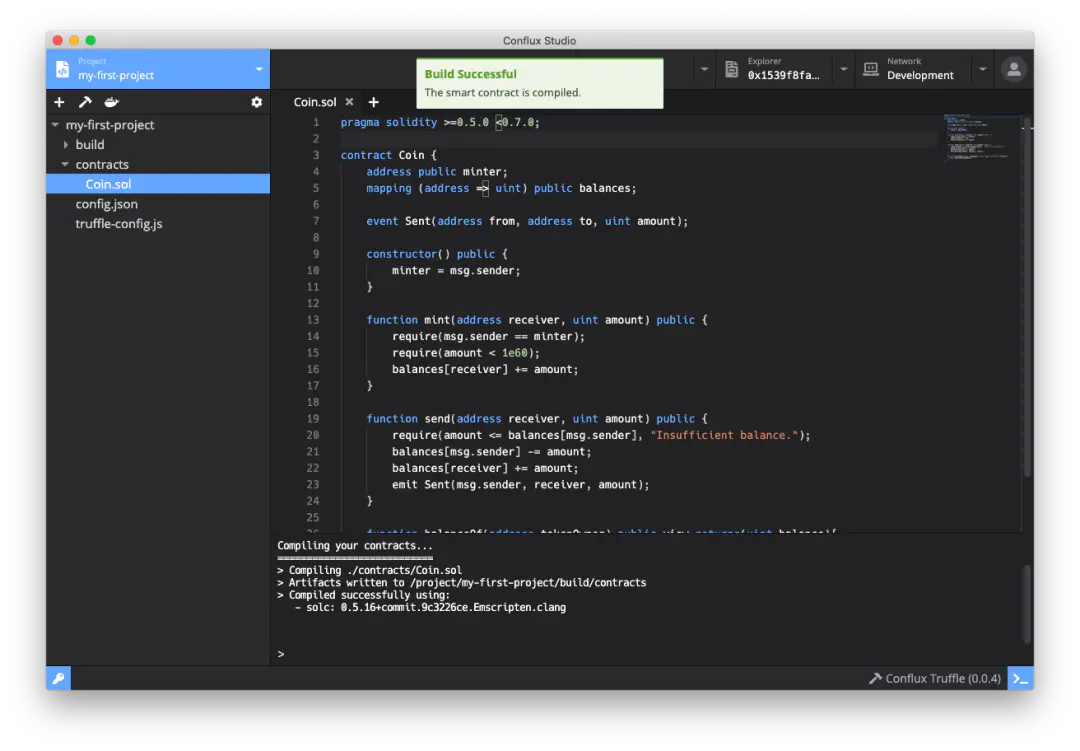Image resolution: width=1080 pixels, height=751 pixels.
Task: Close the Coin.sol tab
Action: (x=350, y=102)
